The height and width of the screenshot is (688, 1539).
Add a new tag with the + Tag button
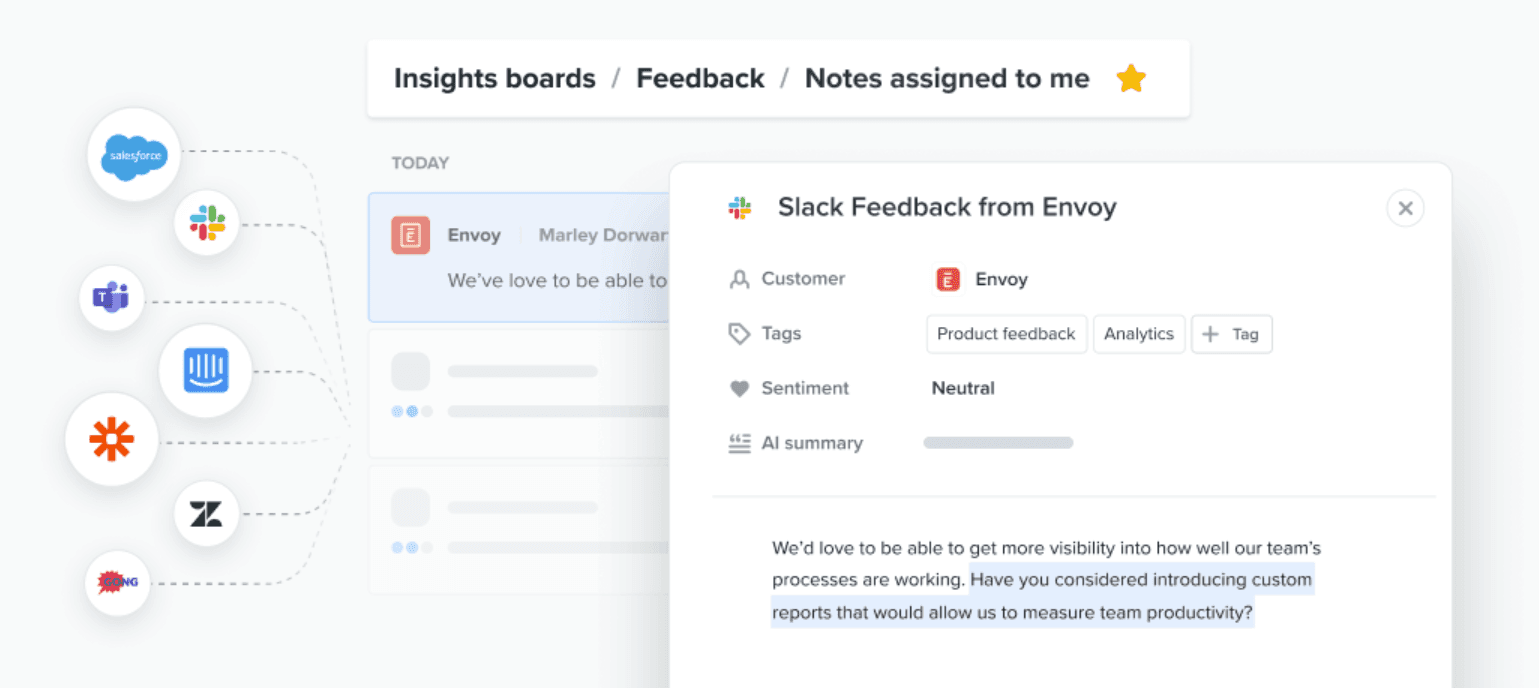(x=1231, y=334)
